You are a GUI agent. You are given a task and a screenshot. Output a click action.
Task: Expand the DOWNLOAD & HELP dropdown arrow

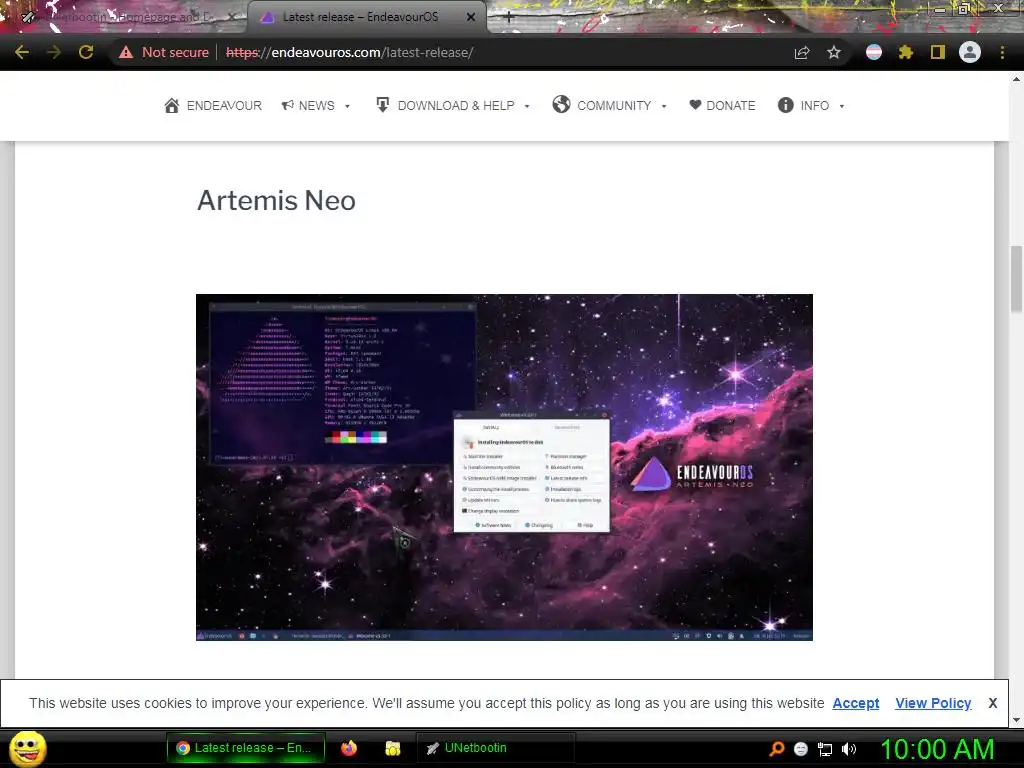(x=527, y=106)
